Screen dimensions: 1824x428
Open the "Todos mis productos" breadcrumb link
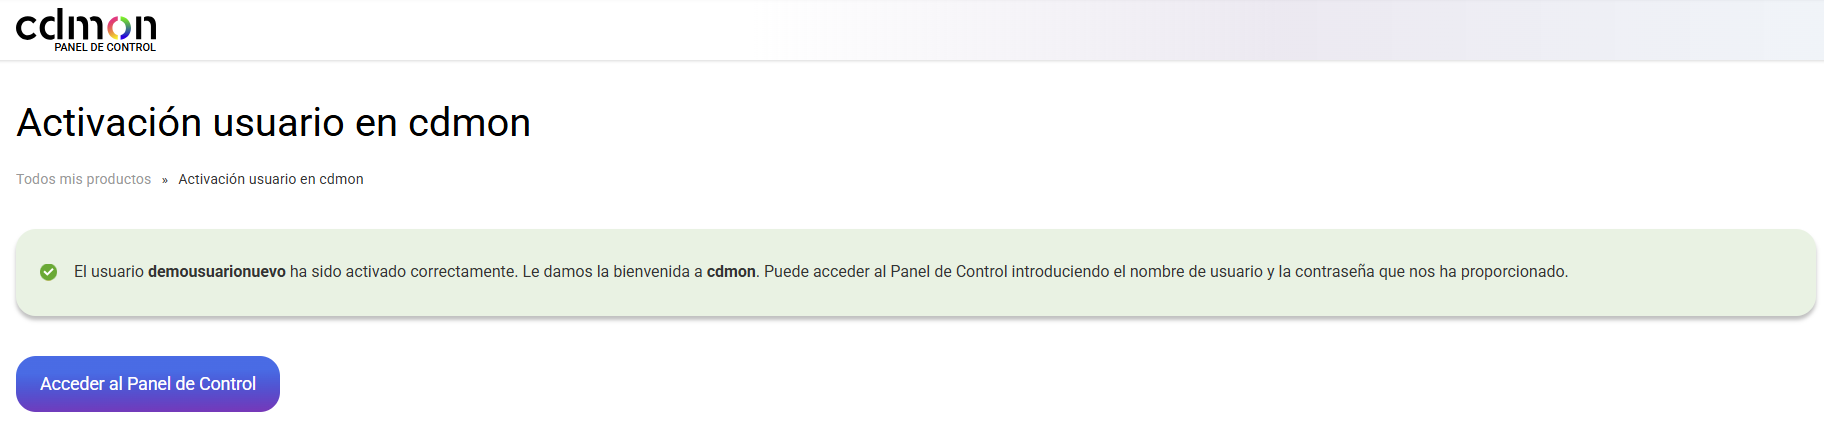(x=84, y=179)
